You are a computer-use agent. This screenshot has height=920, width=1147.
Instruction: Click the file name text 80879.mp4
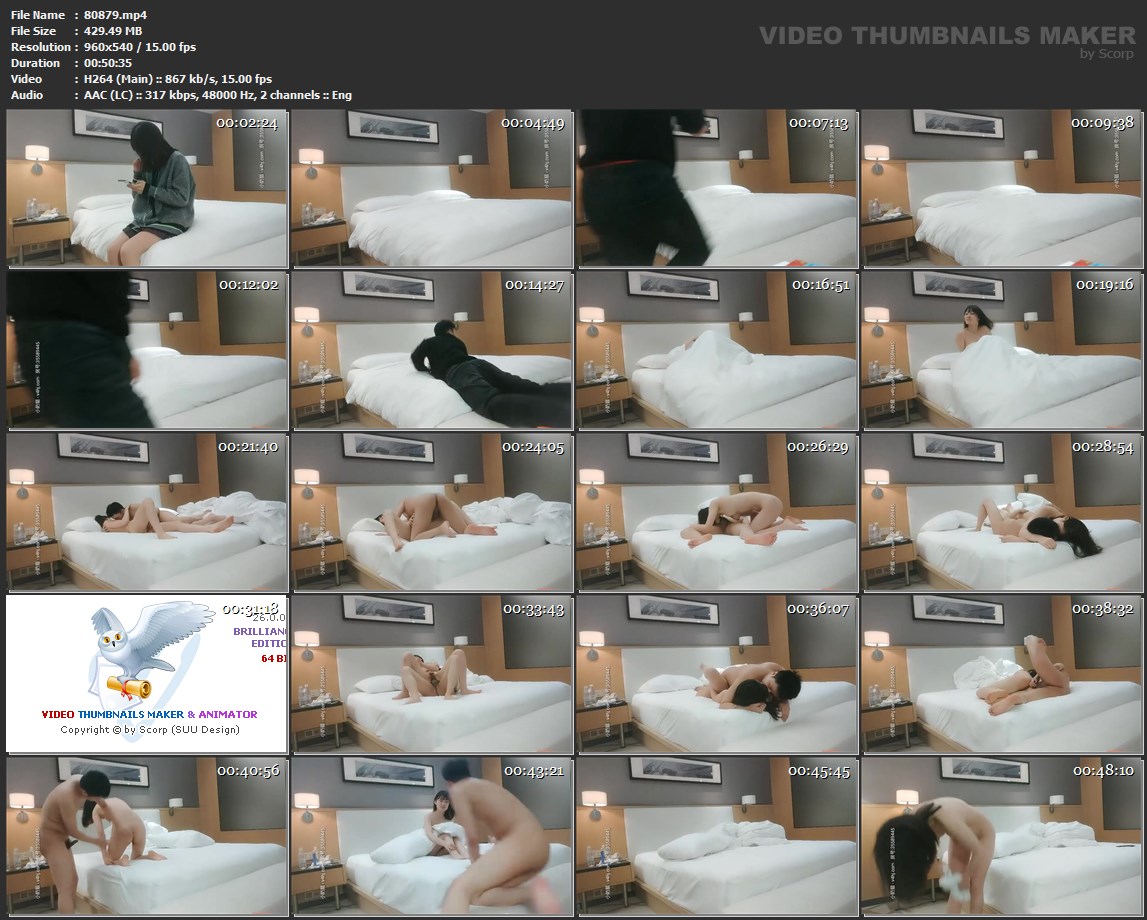coord(116,15)
